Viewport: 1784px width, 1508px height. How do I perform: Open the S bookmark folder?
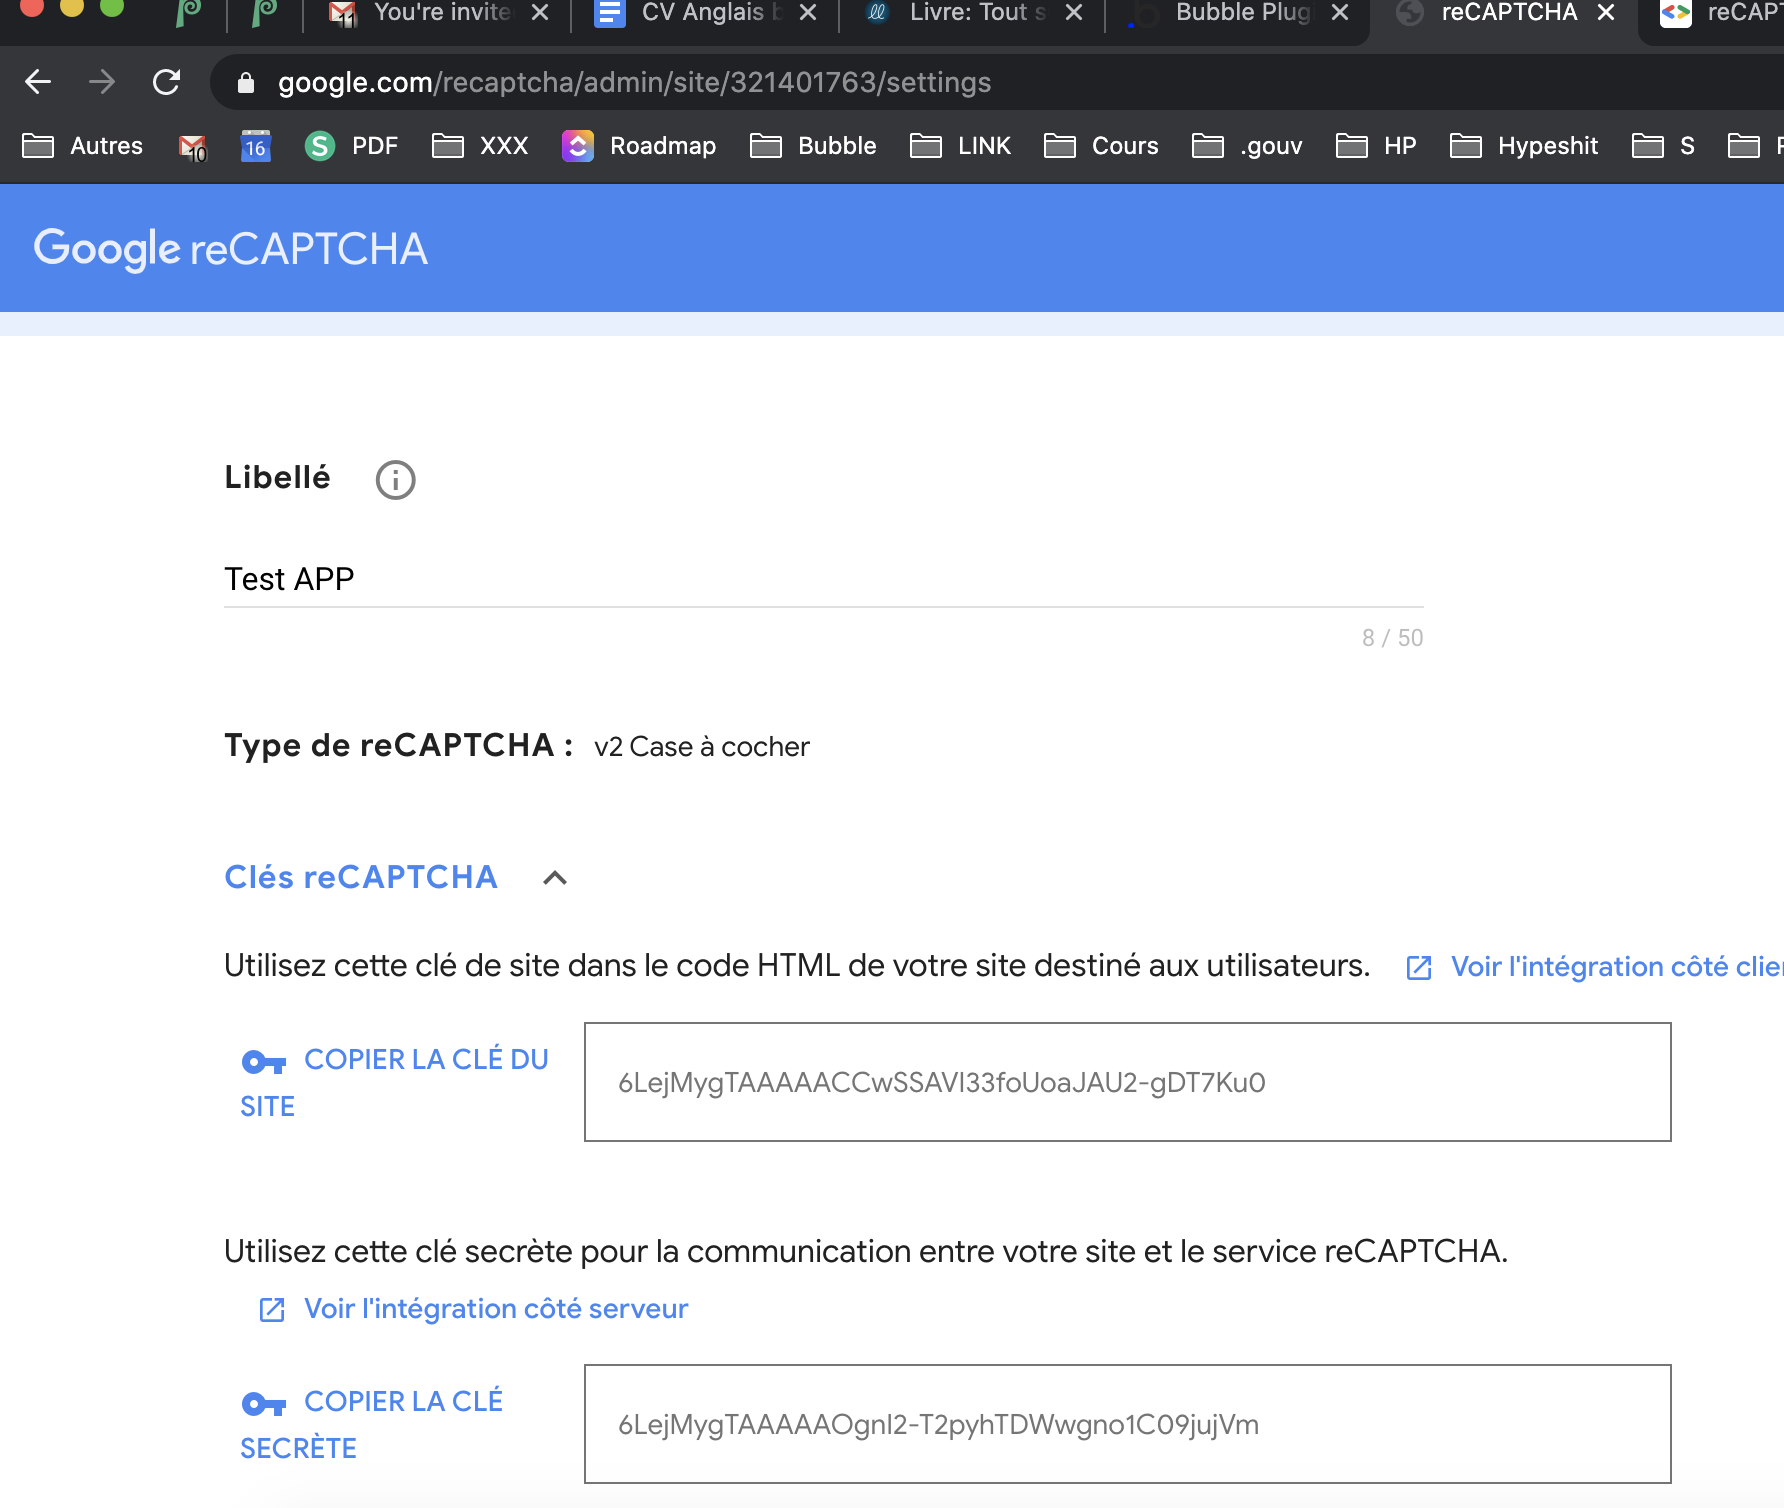tap(1663, 146)
